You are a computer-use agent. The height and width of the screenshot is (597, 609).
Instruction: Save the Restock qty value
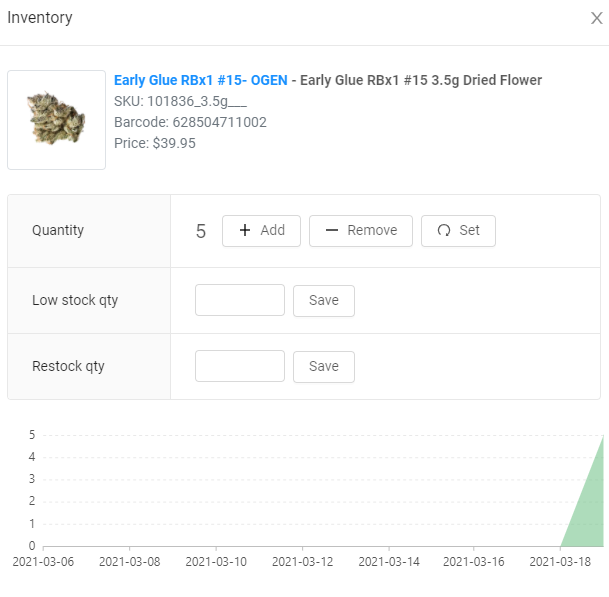pyautogui.click(x=323, y=366)
